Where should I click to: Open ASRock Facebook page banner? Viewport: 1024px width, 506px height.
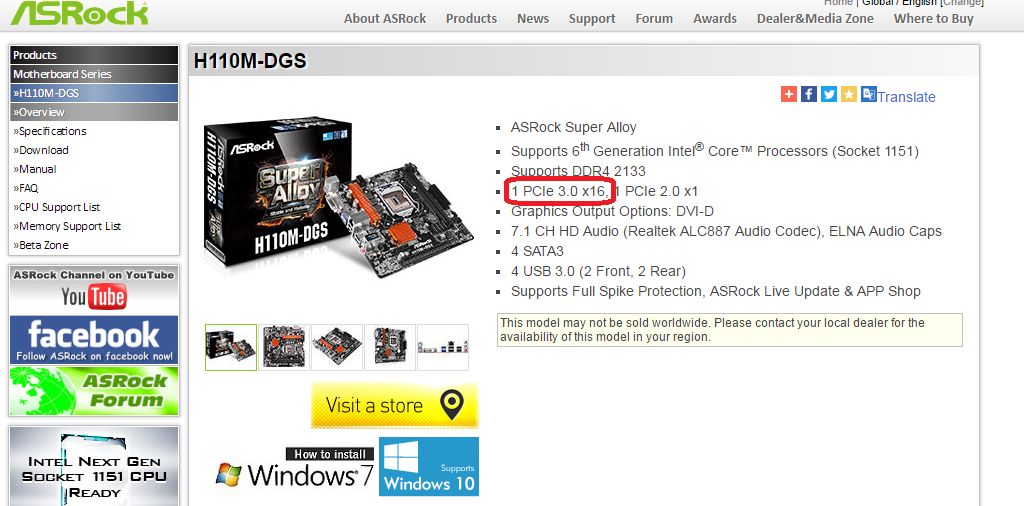pyautogui.click(x=93, y=340)
